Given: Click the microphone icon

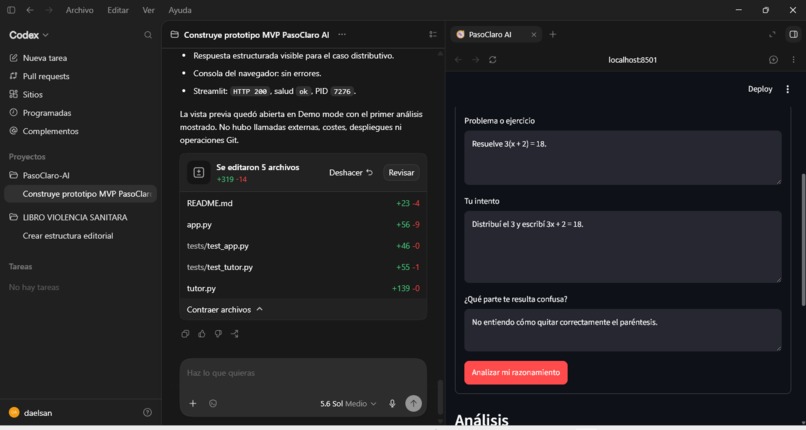Looking at the screenshot, I should (392, 404).
